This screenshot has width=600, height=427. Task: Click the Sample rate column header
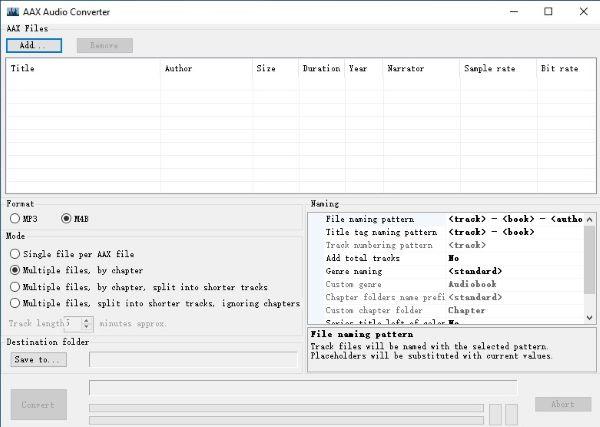[498, 68]
